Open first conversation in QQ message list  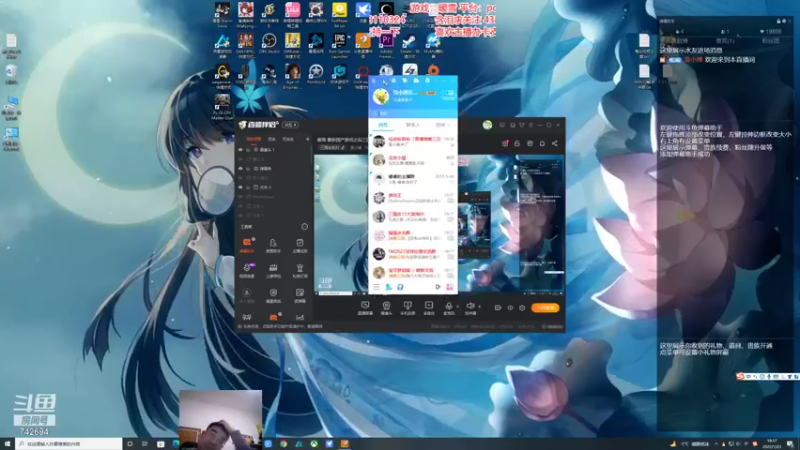click(x=413, y=141)
